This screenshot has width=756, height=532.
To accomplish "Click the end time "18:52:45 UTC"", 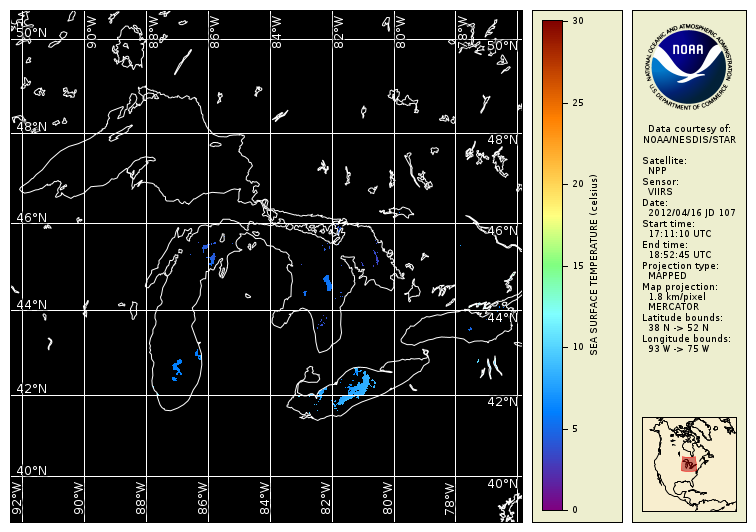I will pyautogui.click(x=680, y=255).
